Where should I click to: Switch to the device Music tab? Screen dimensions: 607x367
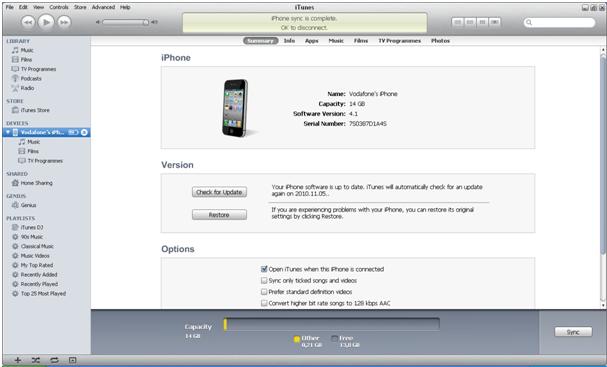(336, 41)
